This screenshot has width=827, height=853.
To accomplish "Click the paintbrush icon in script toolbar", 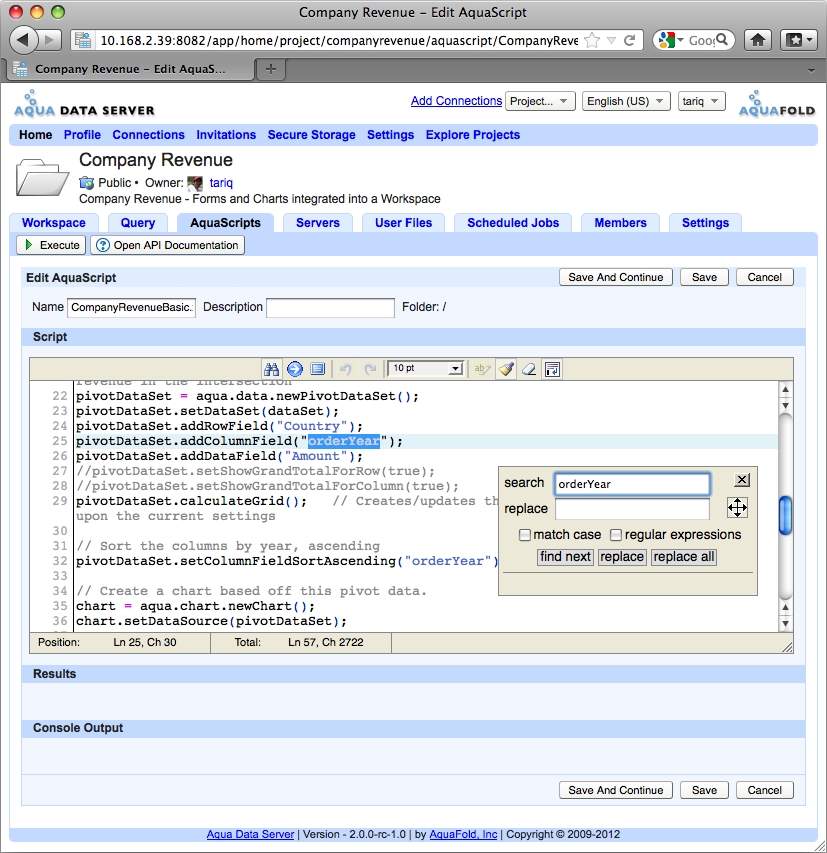I will (506, 369).
